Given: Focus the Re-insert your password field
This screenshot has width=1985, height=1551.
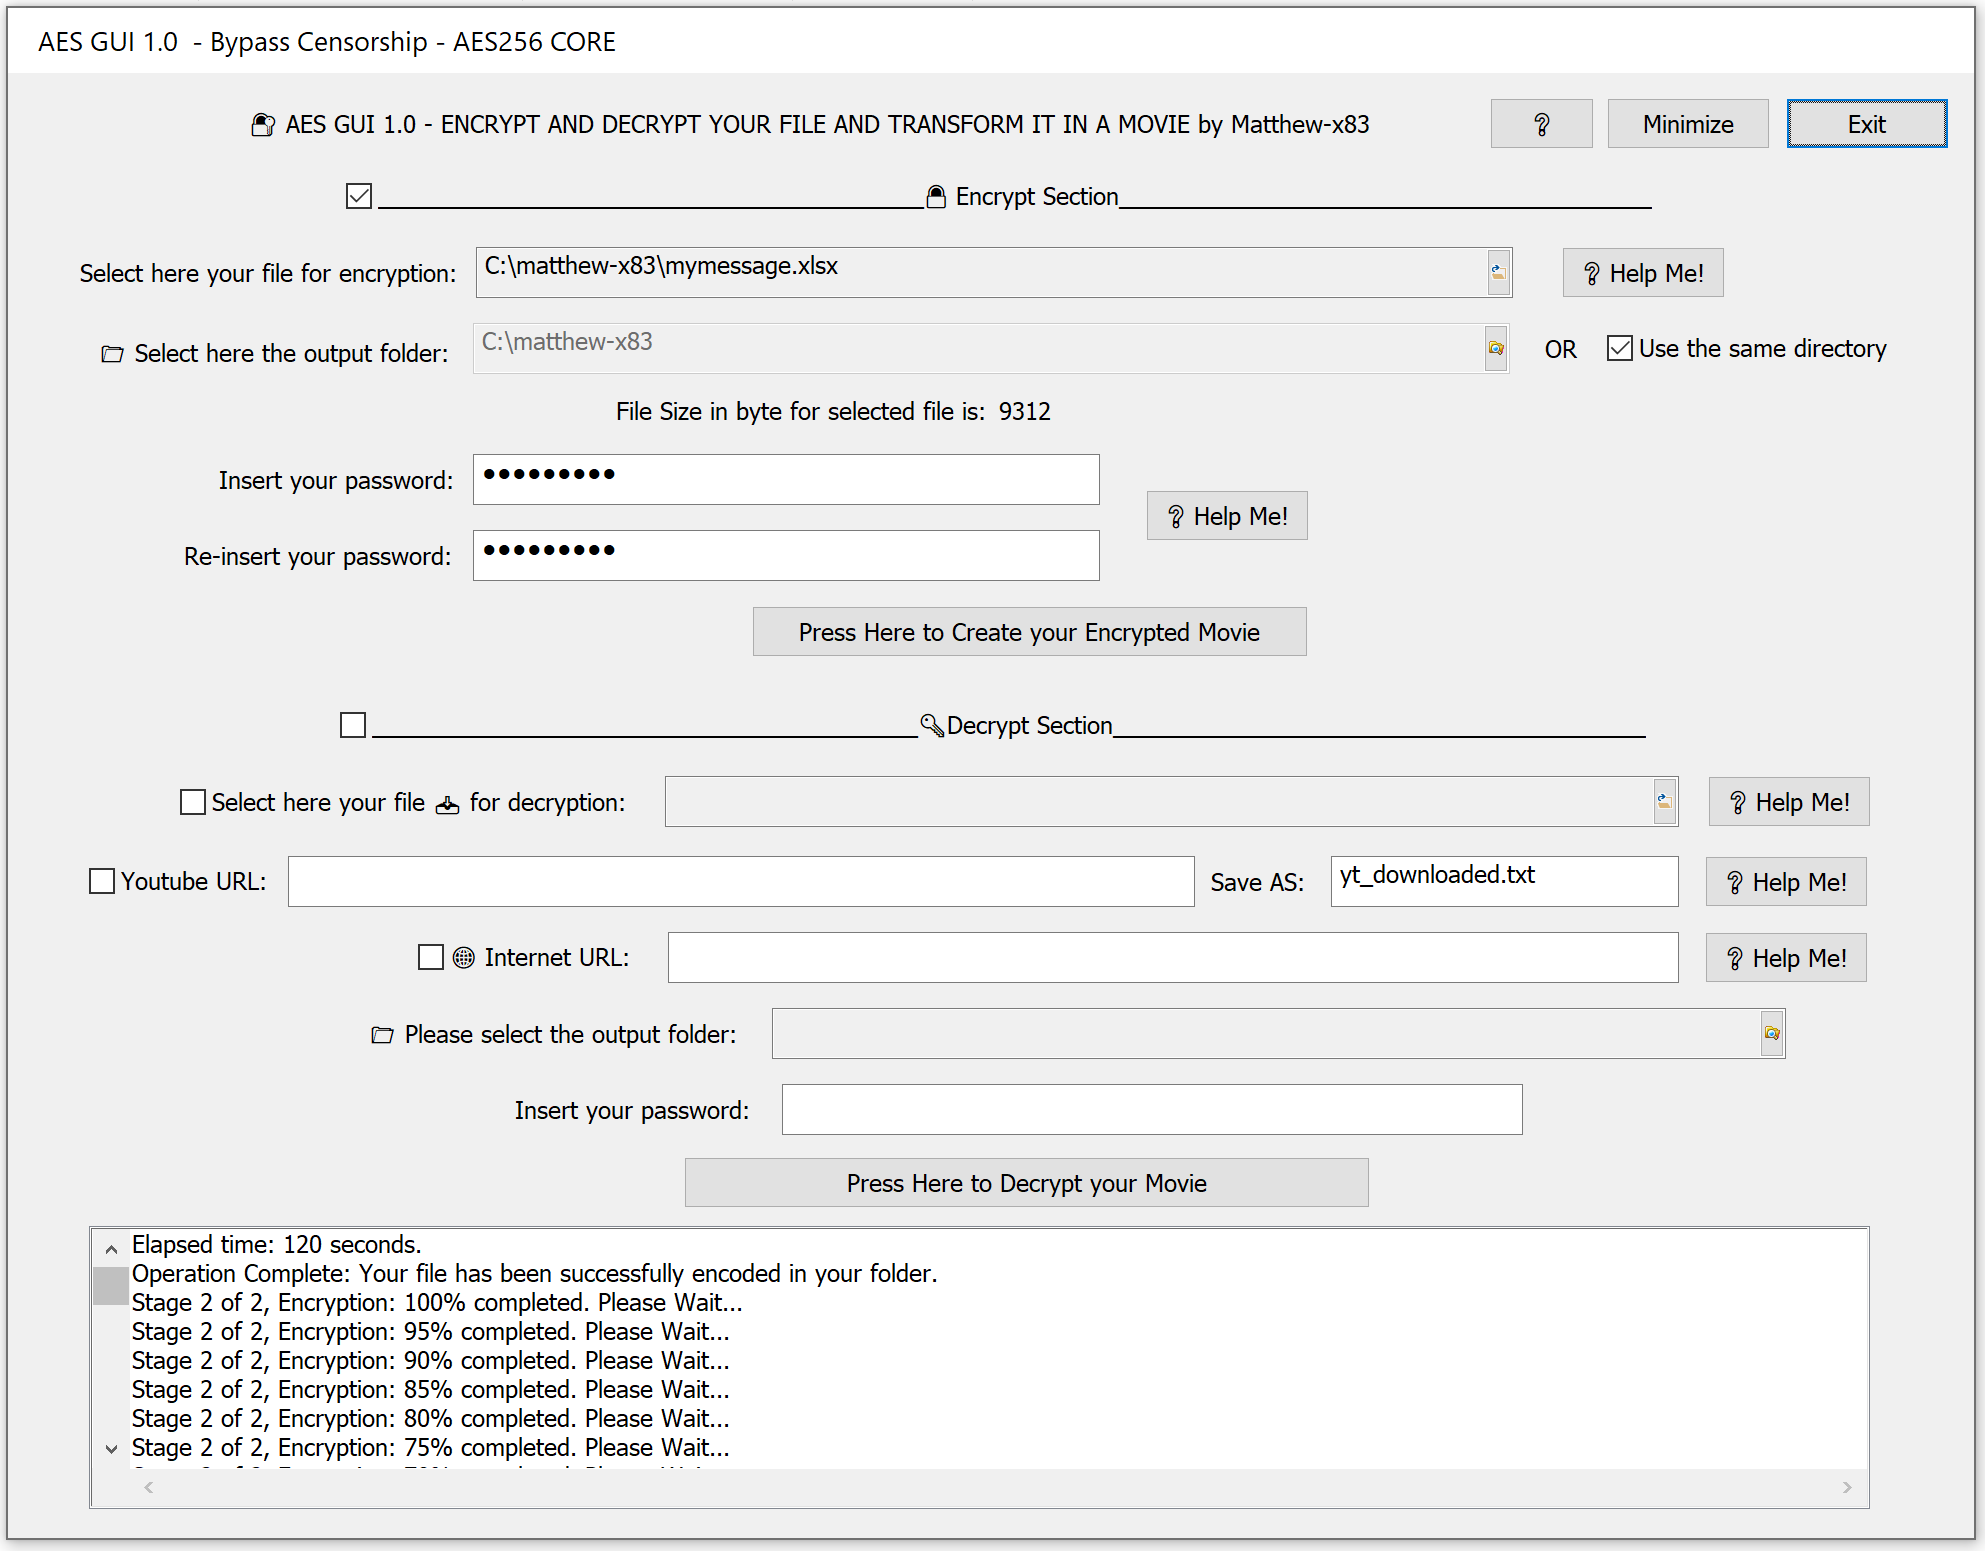Looking at the screenshot, I should pyautogui.click(x=786, y=556).
